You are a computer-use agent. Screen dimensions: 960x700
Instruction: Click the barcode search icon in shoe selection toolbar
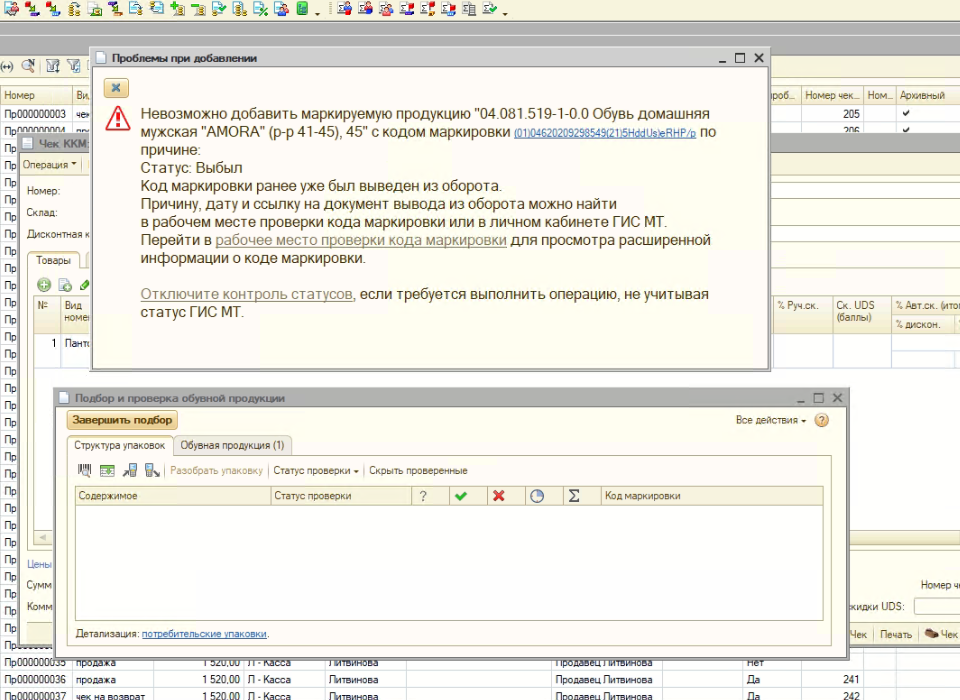[x=84, y=470]
